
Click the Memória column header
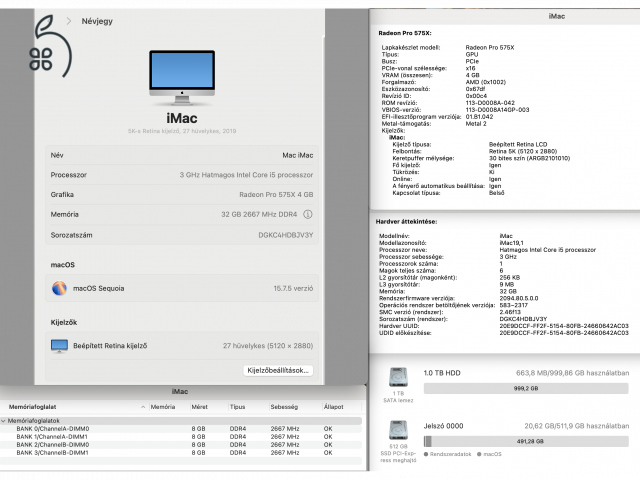162,407
